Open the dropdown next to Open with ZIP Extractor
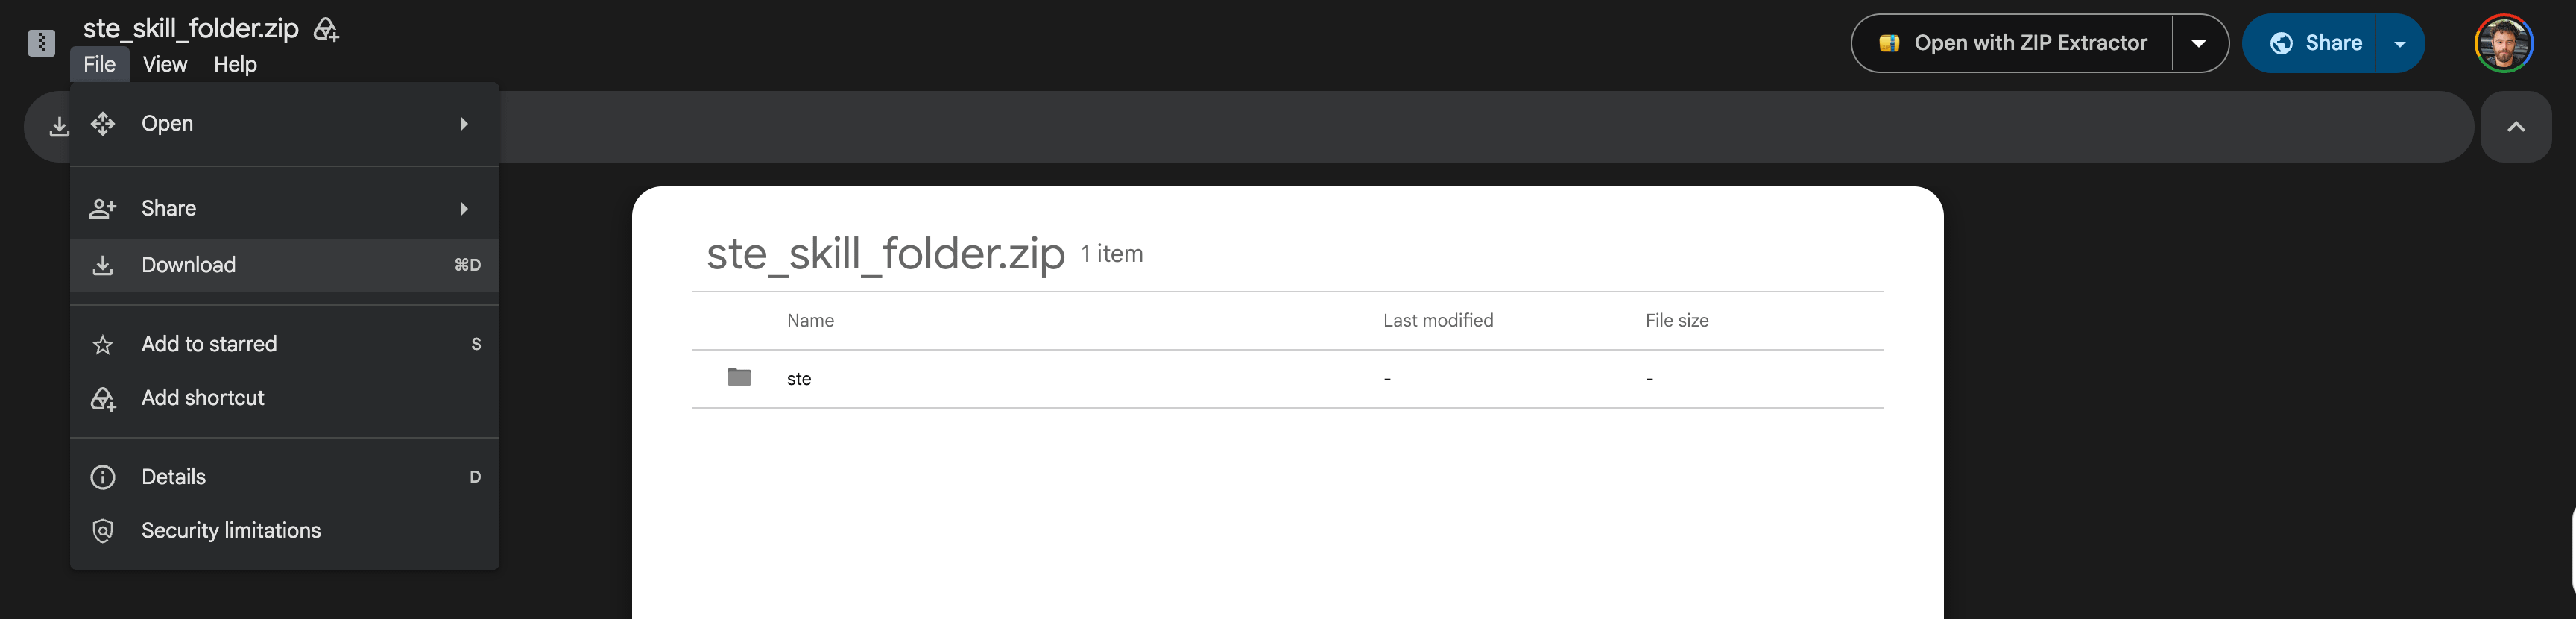Viewport: 2576px width, 619px height. pyautogui.click(x=2199, y=43)
